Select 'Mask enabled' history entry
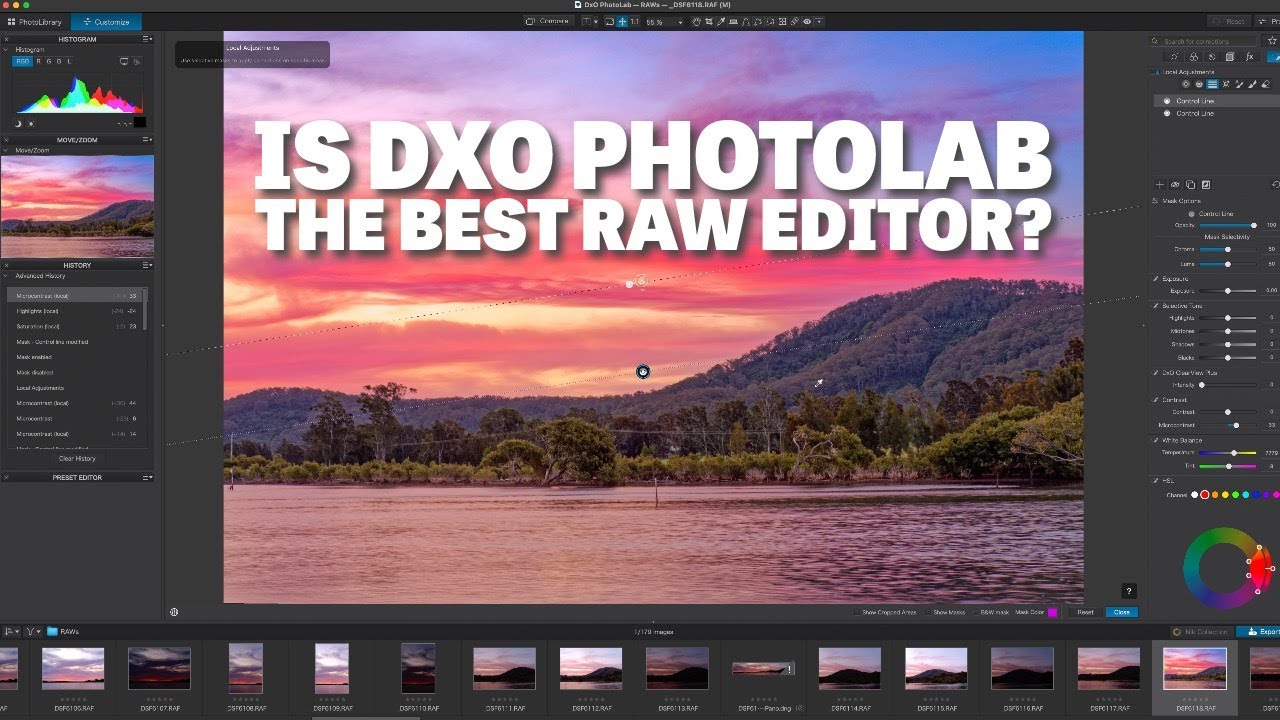This screenshot has height=720, width=1280. pyautogui.click(x=78, y=357)
